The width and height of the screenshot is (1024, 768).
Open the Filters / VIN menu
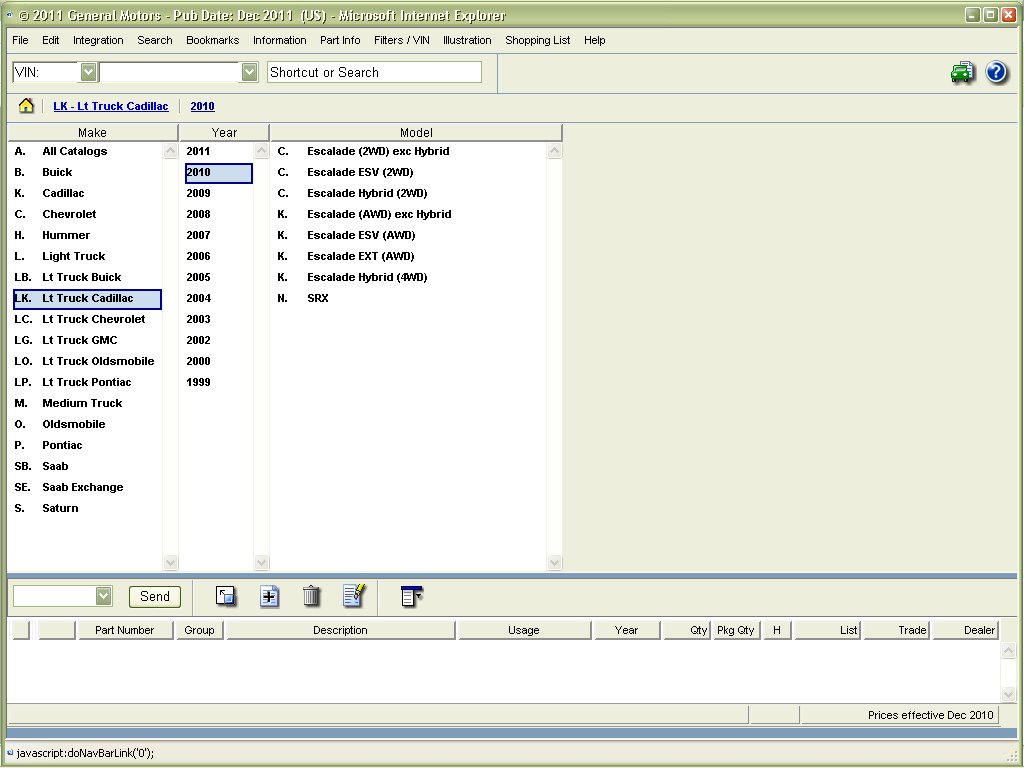402,40
